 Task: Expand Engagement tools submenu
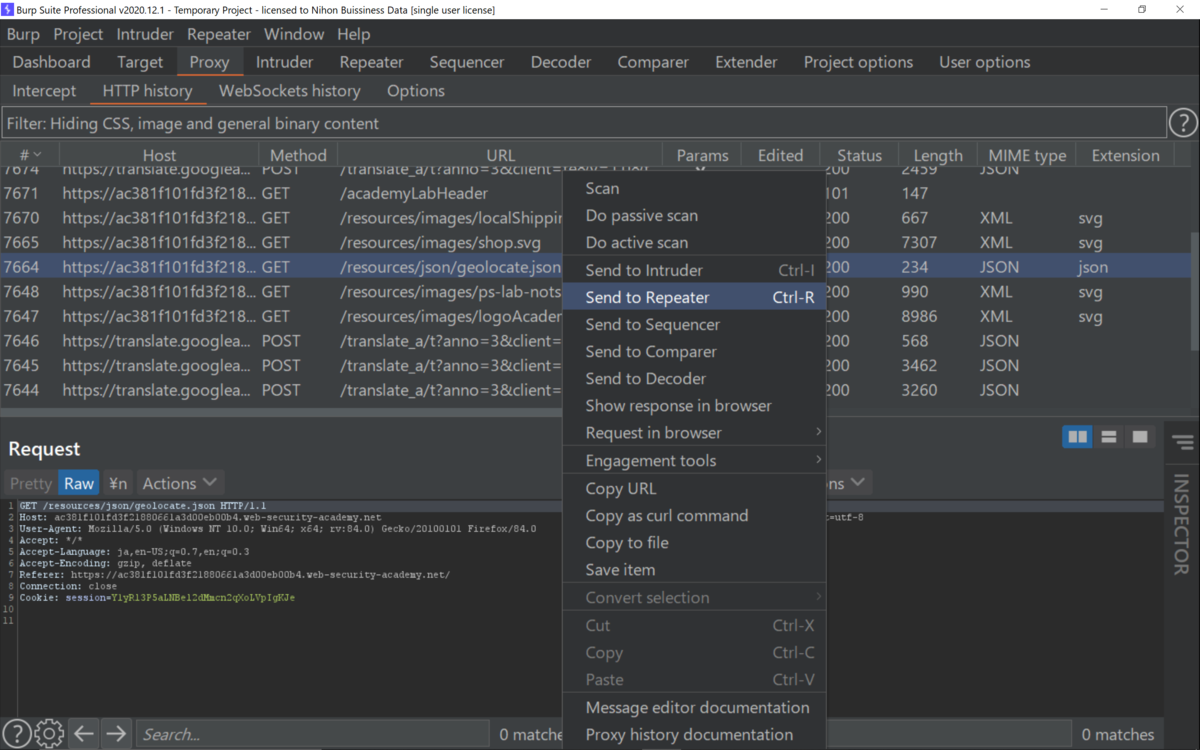[x=695, y=461]
